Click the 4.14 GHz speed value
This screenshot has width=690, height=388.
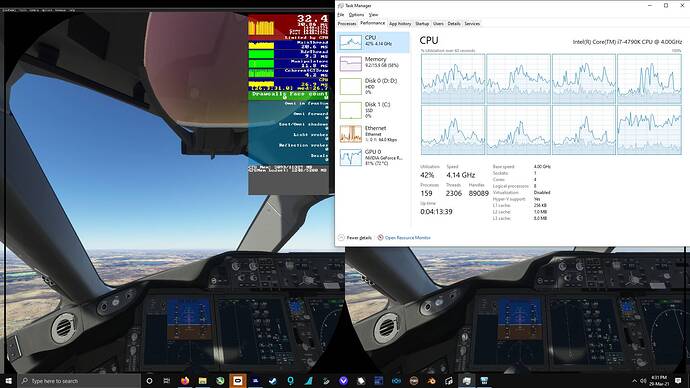point(461,175)
